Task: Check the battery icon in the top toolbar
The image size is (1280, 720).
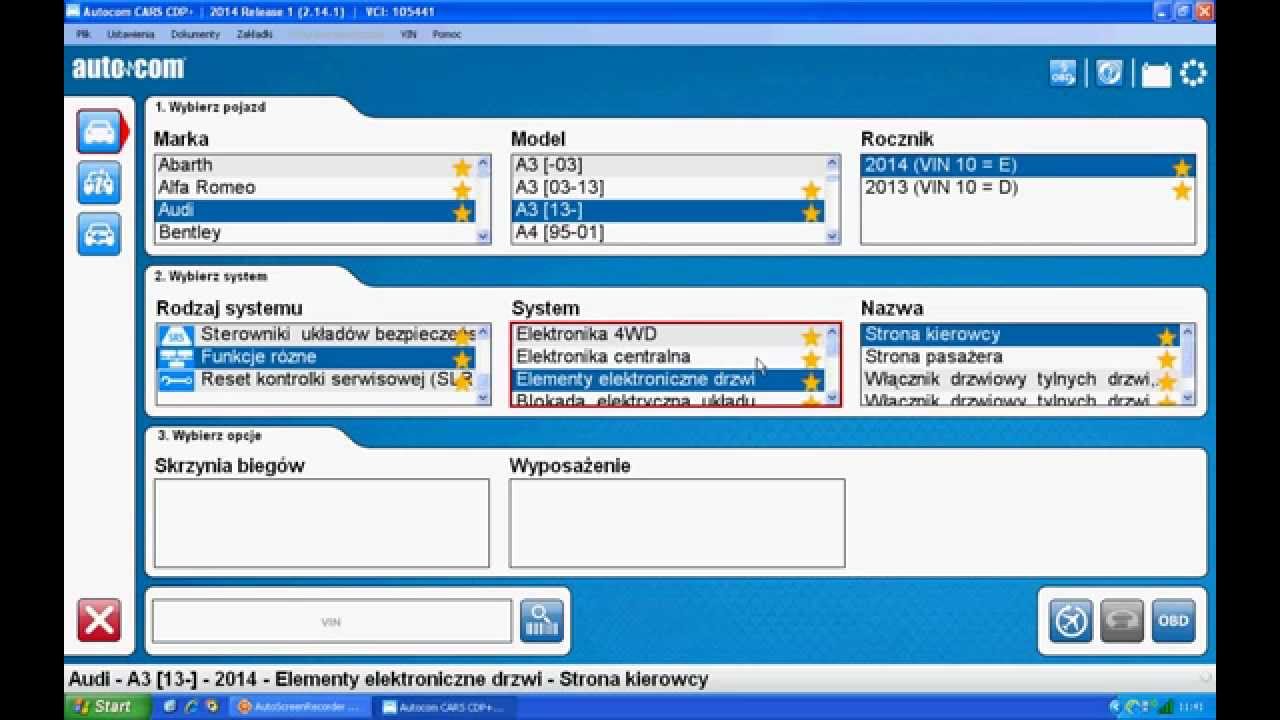Action: click(1156, 74)
